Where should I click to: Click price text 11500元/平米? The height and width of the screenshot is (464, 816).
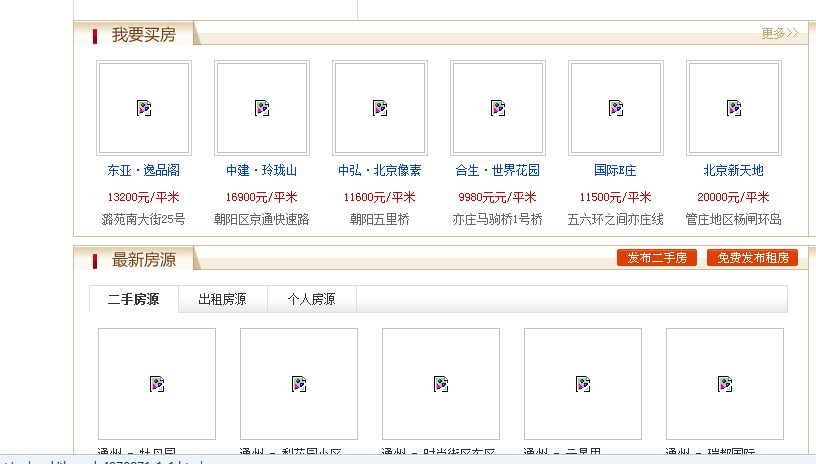[616, 197]
